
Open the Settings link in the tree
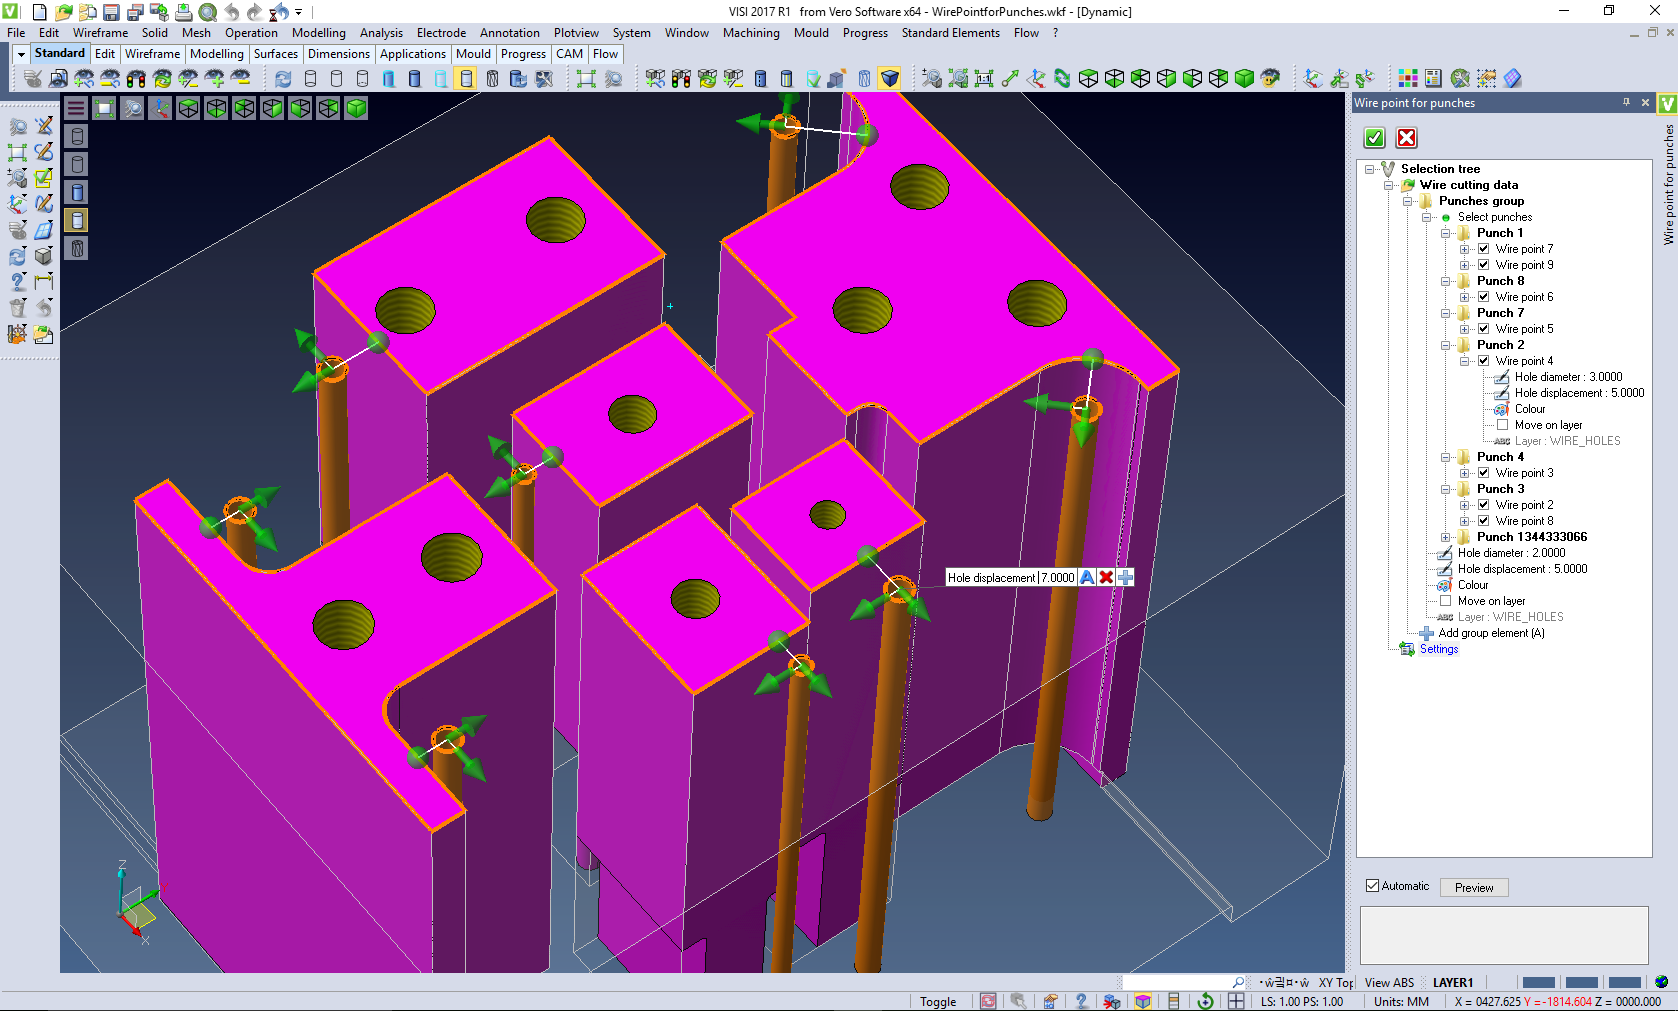click(x=1438, y=649)
